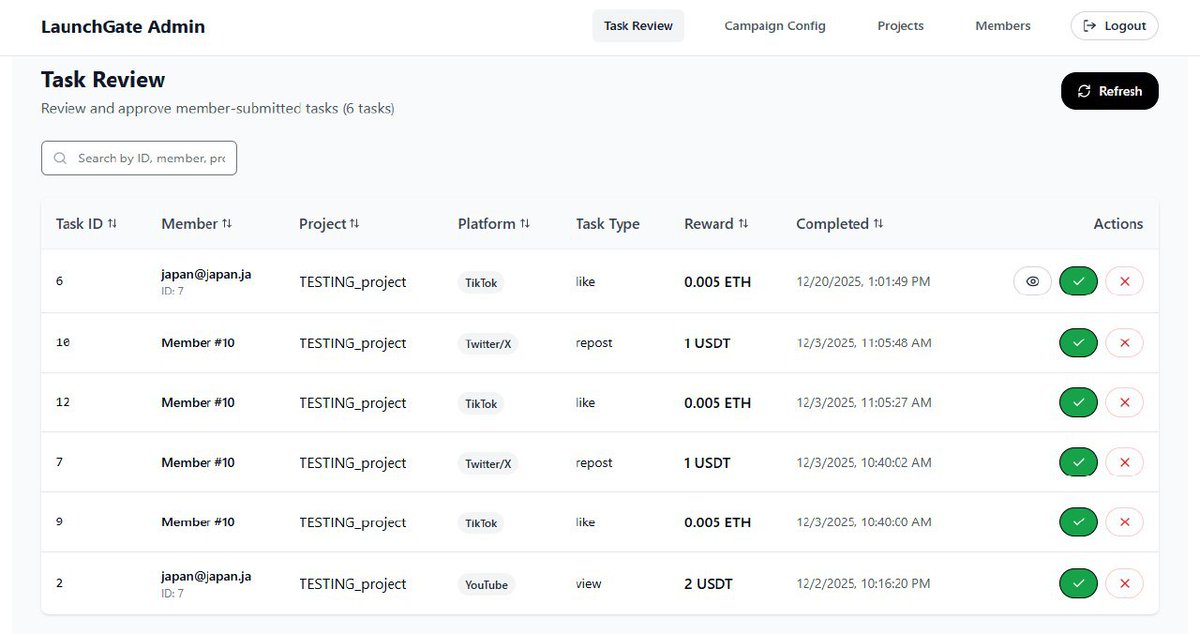Reject task 2 with red X
This screenshot has width=1200, height=634.
[1124, 583]
